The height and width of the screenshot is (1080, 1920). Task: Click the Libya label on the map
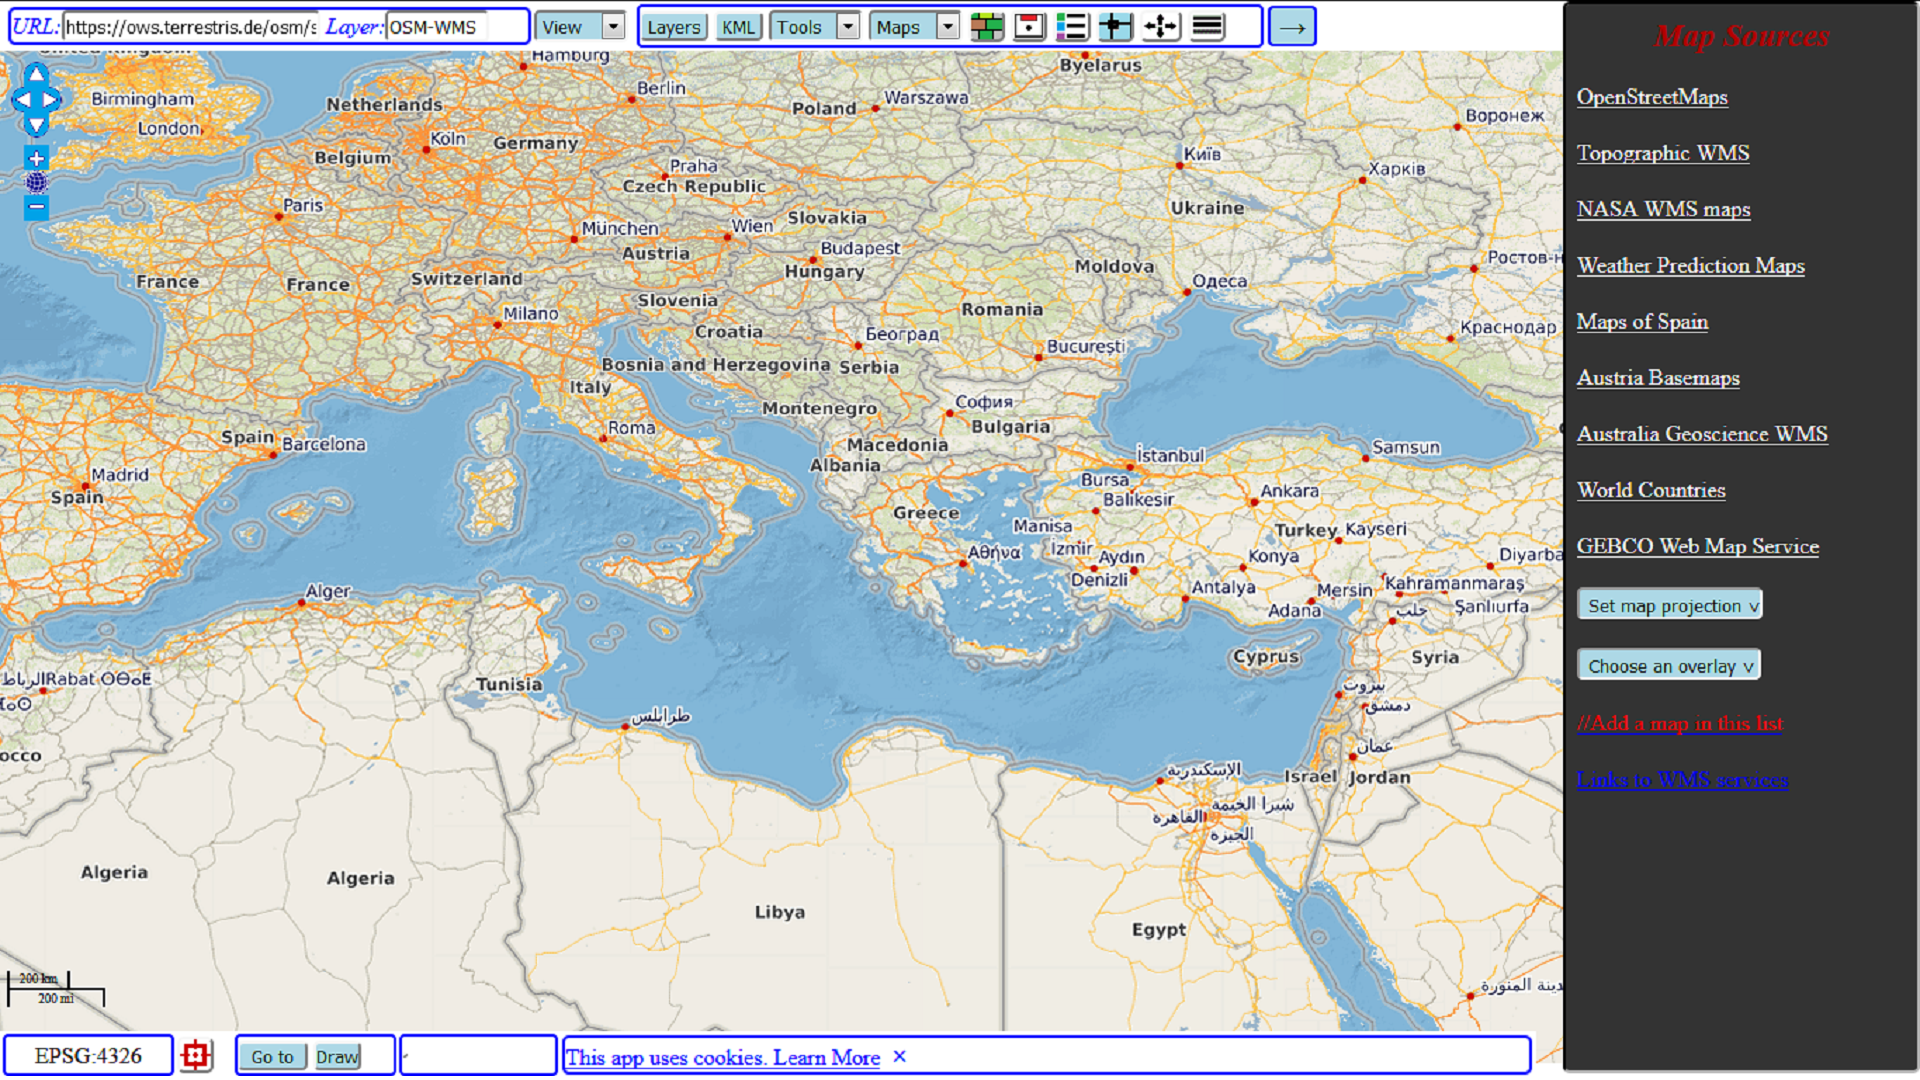click(779, 911)
